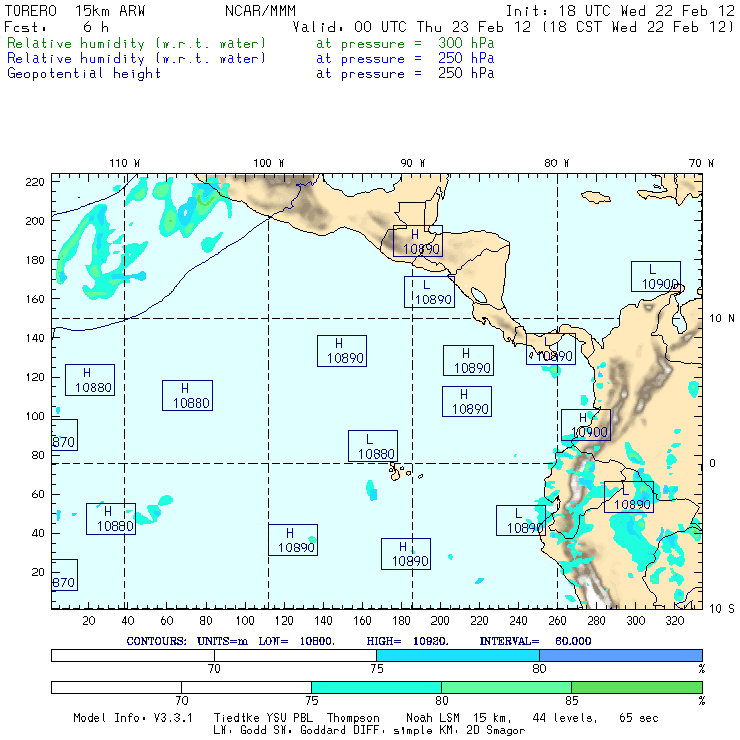Select the '260' tick label on bottom axis

point(557,621)
